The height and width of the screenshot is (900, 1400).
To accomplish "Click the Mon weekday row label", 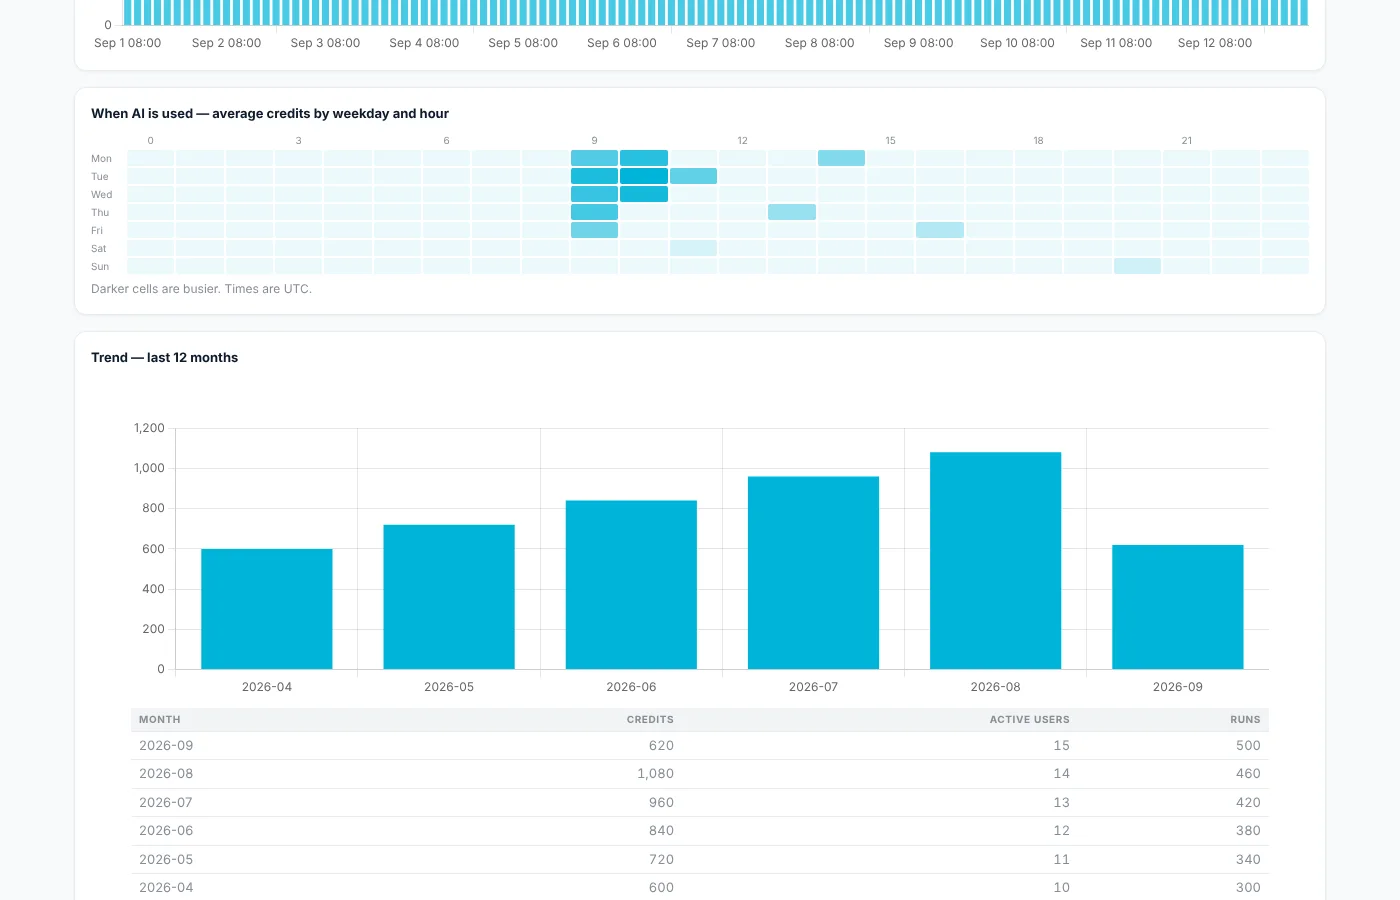I will click(x=101, y=158).
